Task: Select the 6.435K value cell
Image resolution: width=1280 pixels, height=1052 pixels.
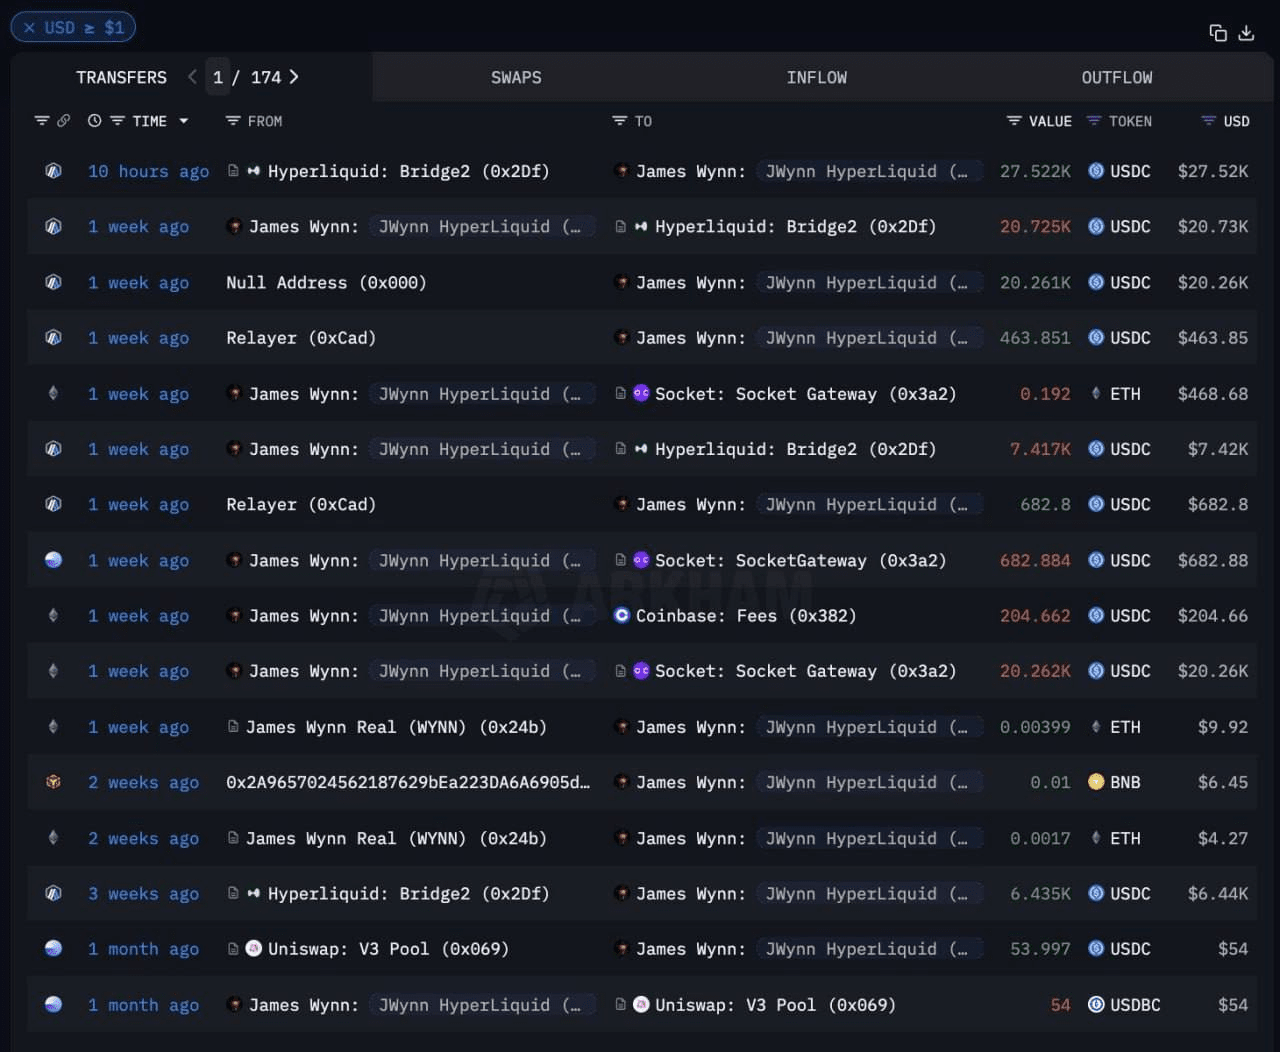Action: (x=1040, y=894)
